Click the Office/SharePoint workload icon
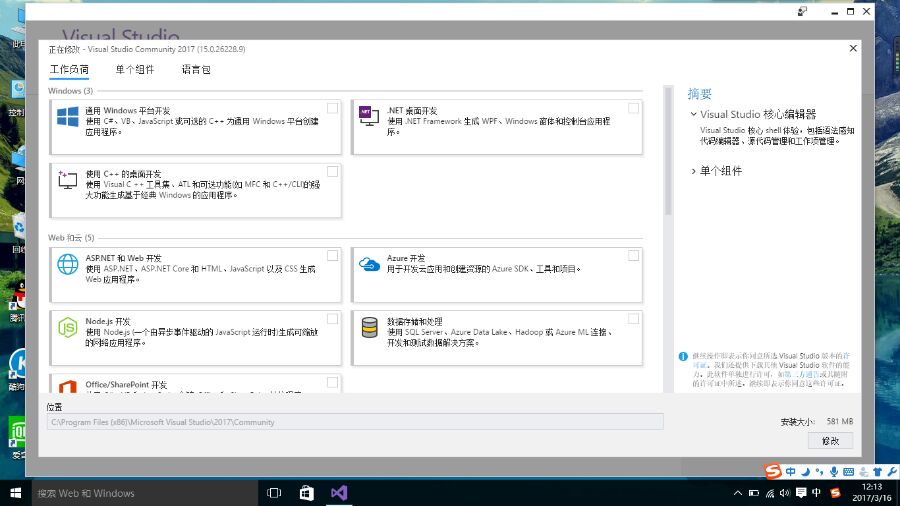This screenshot has width=900, height=506. coord(68,387)
